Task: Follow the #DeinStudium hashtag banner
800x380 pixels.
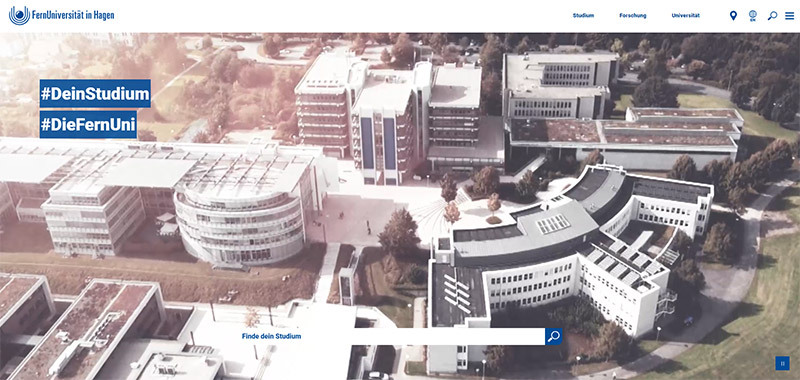Action: click(x=95, y=93)
